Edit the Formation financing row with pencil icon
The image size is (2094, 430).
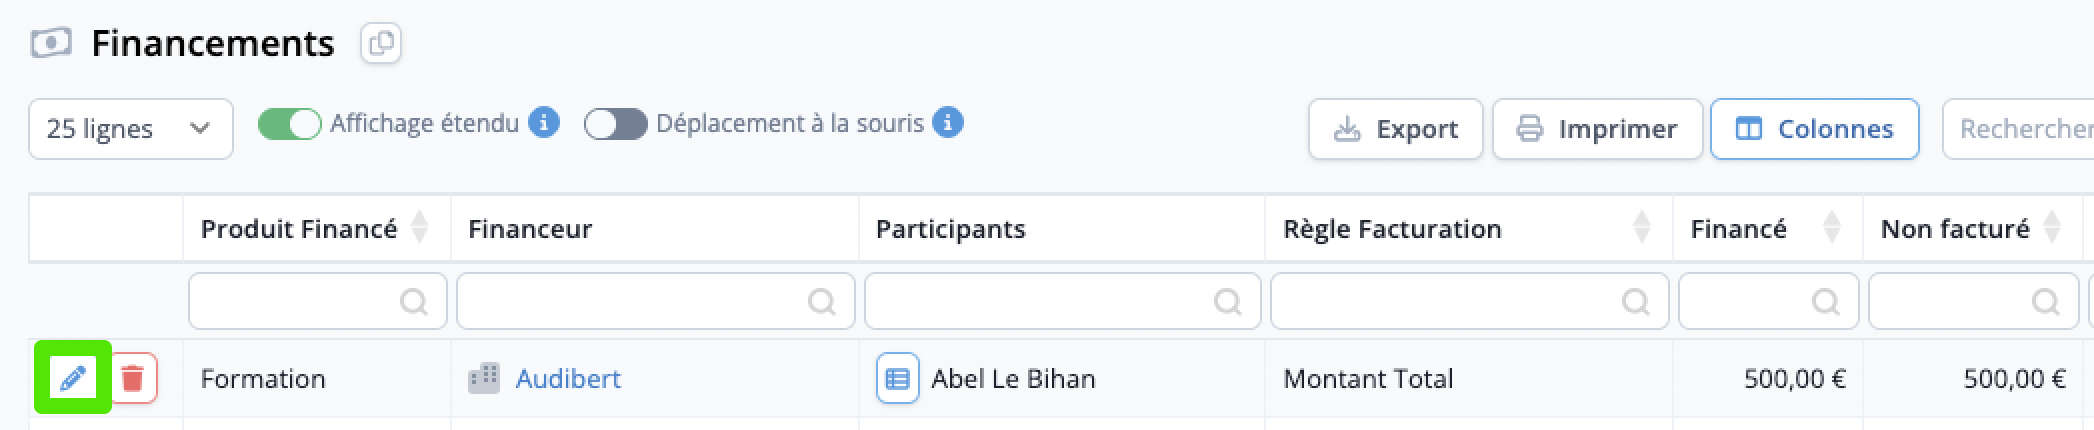(x=73, y=378)
